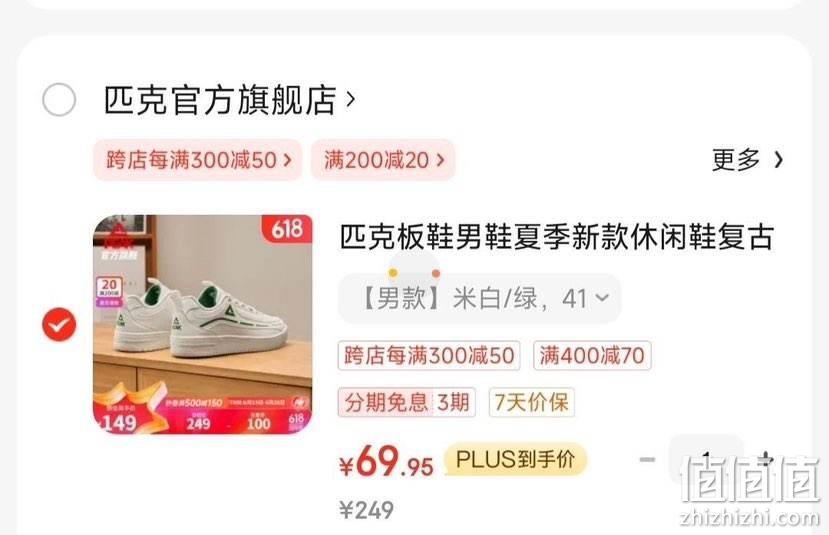Viewport: 829px width, 535px height.
Task: Tap the 满400减70 promotion tag
Action: point(592,355)
